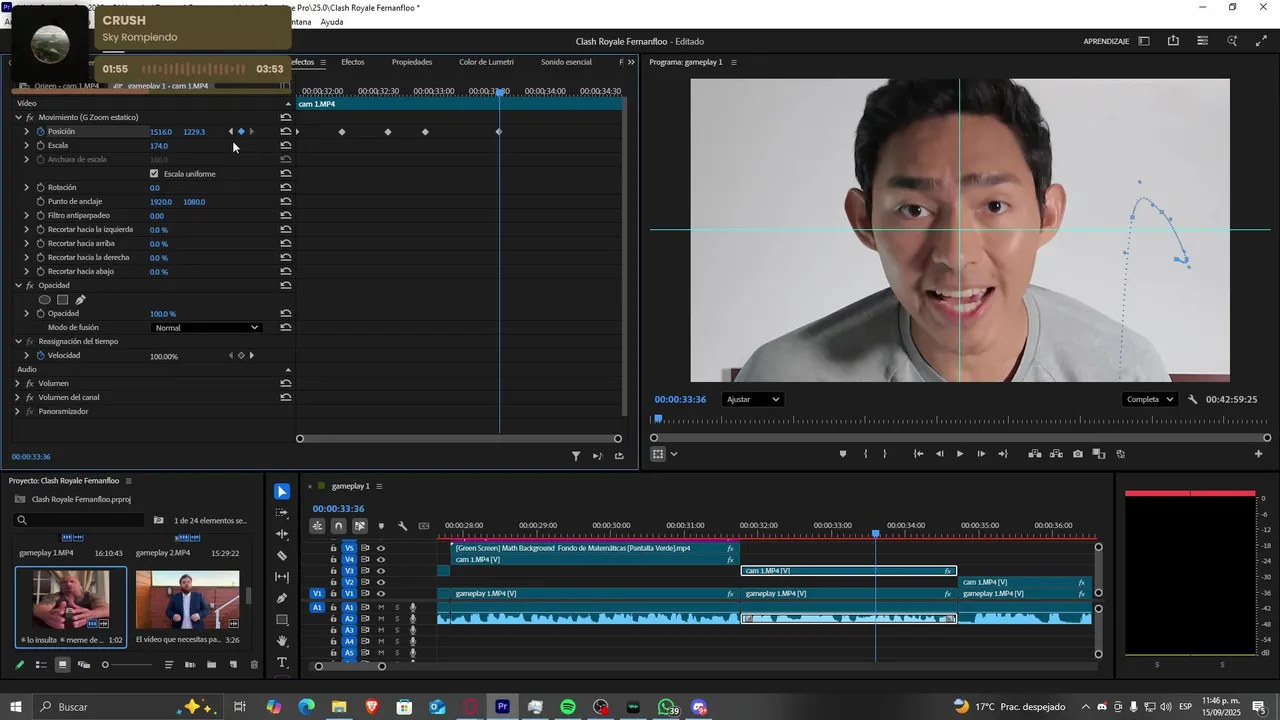Click the captions track CC button

coord(424,526)
